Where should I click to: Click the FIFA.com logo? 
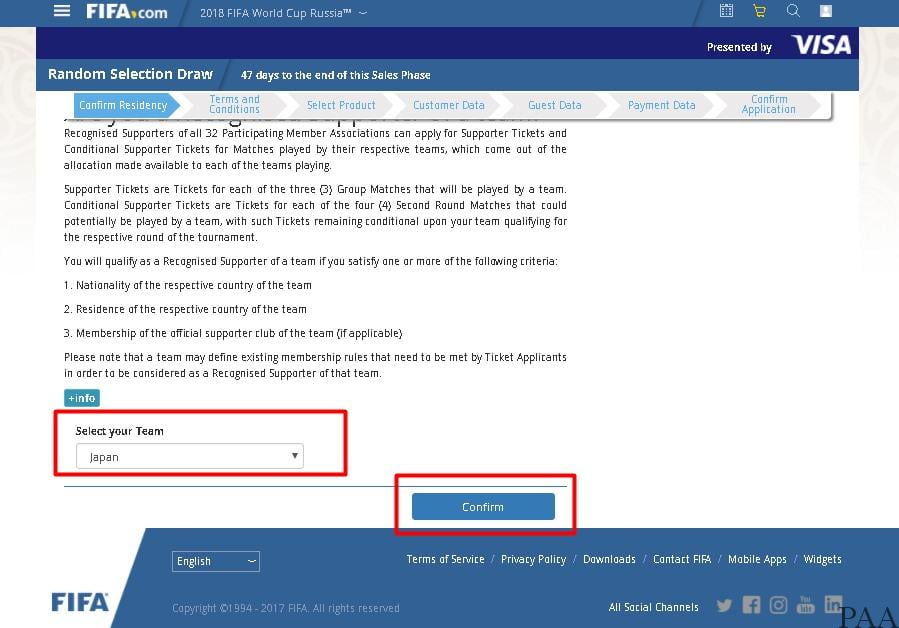point(127,11)
